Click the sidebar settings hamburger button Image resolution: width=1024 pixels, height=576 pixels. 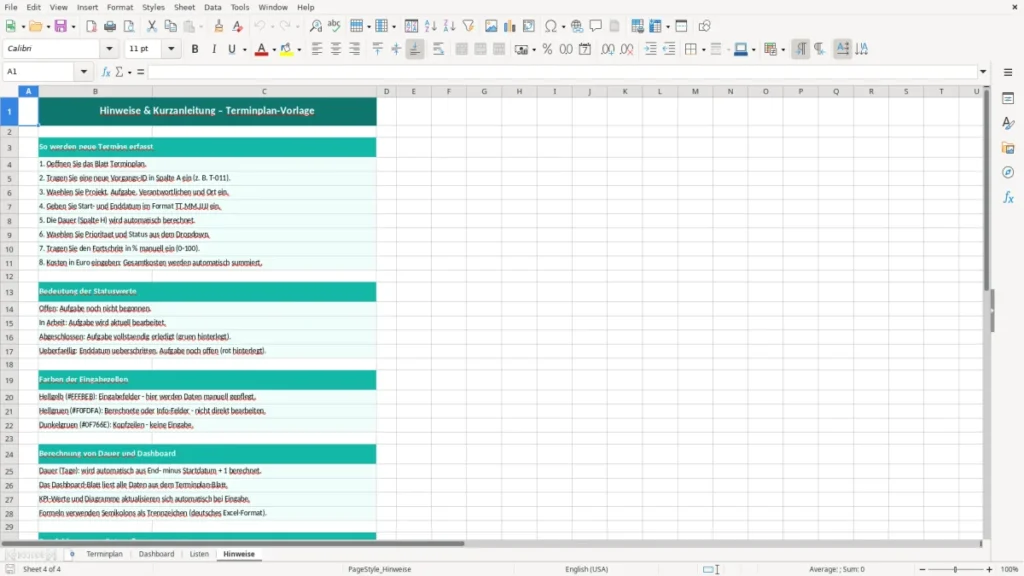1008,72
